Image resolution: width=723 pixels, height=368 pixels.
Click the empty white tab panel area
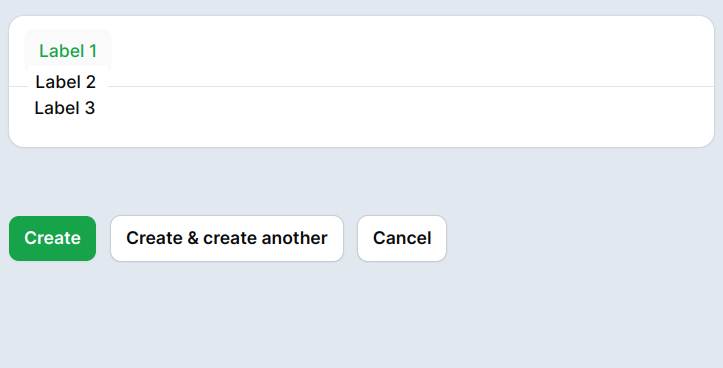[406, 117]
